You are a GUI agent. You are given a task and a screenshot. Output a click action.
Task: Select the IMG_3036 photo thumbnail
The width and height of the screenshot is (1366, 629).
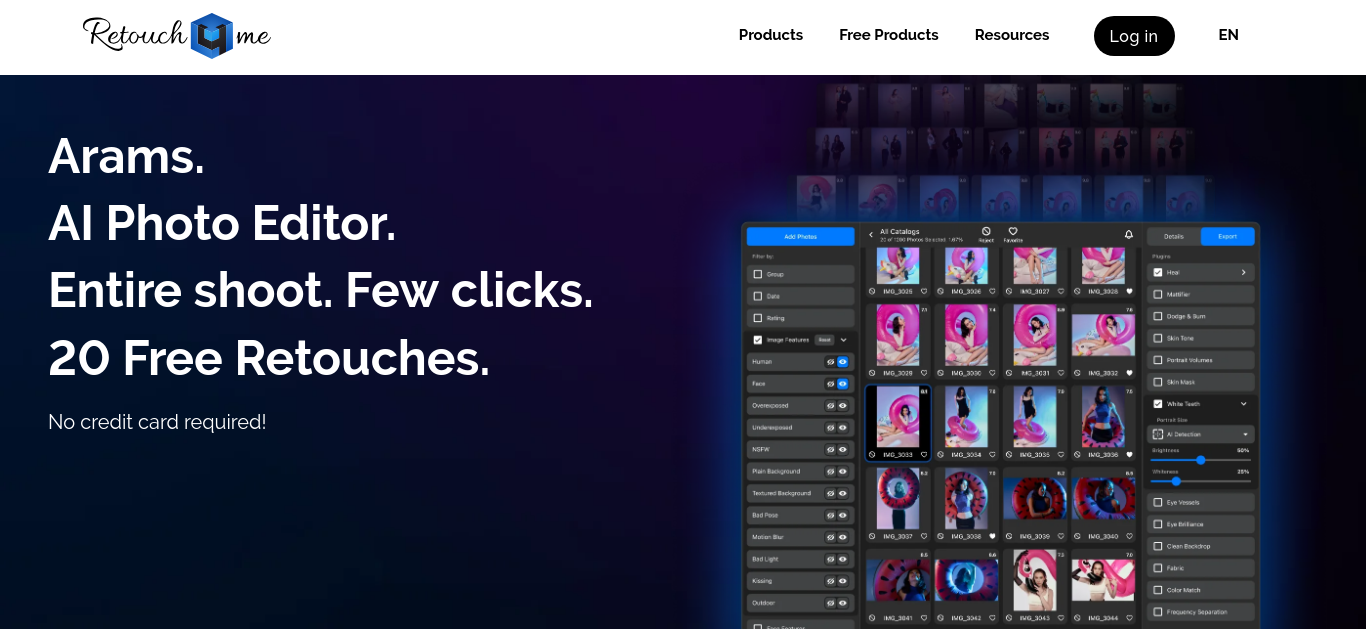tap(1103, 416)
